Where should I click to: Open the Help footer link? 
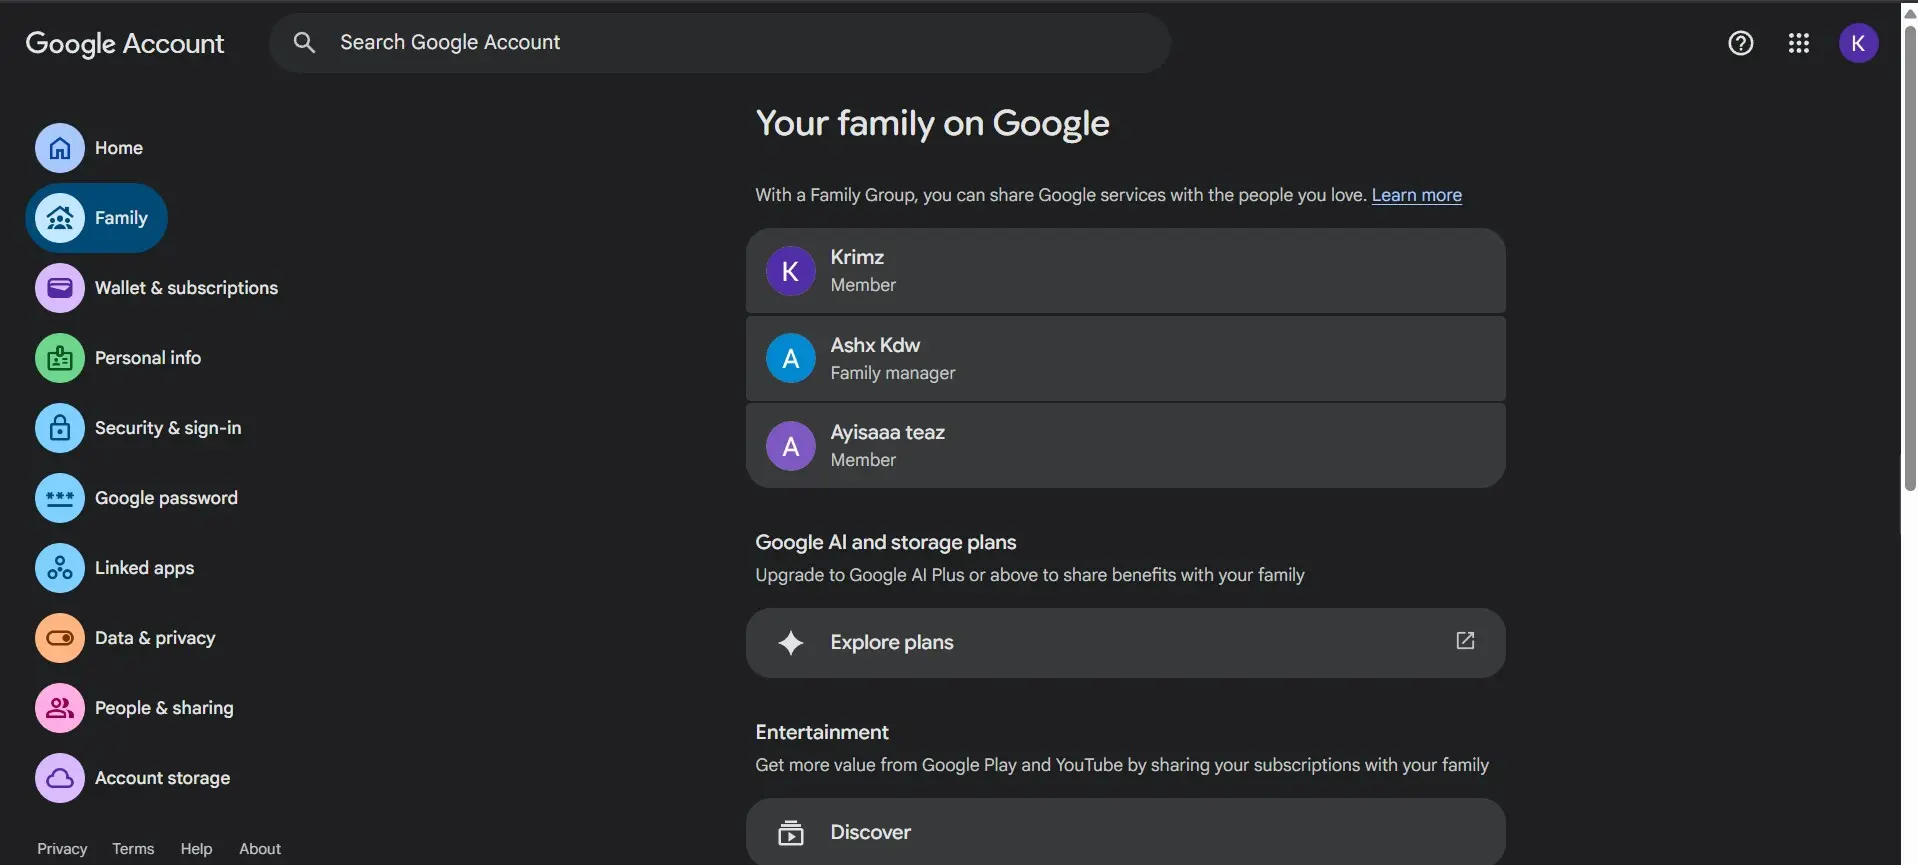pyautogui.click(x=196, y=849)
